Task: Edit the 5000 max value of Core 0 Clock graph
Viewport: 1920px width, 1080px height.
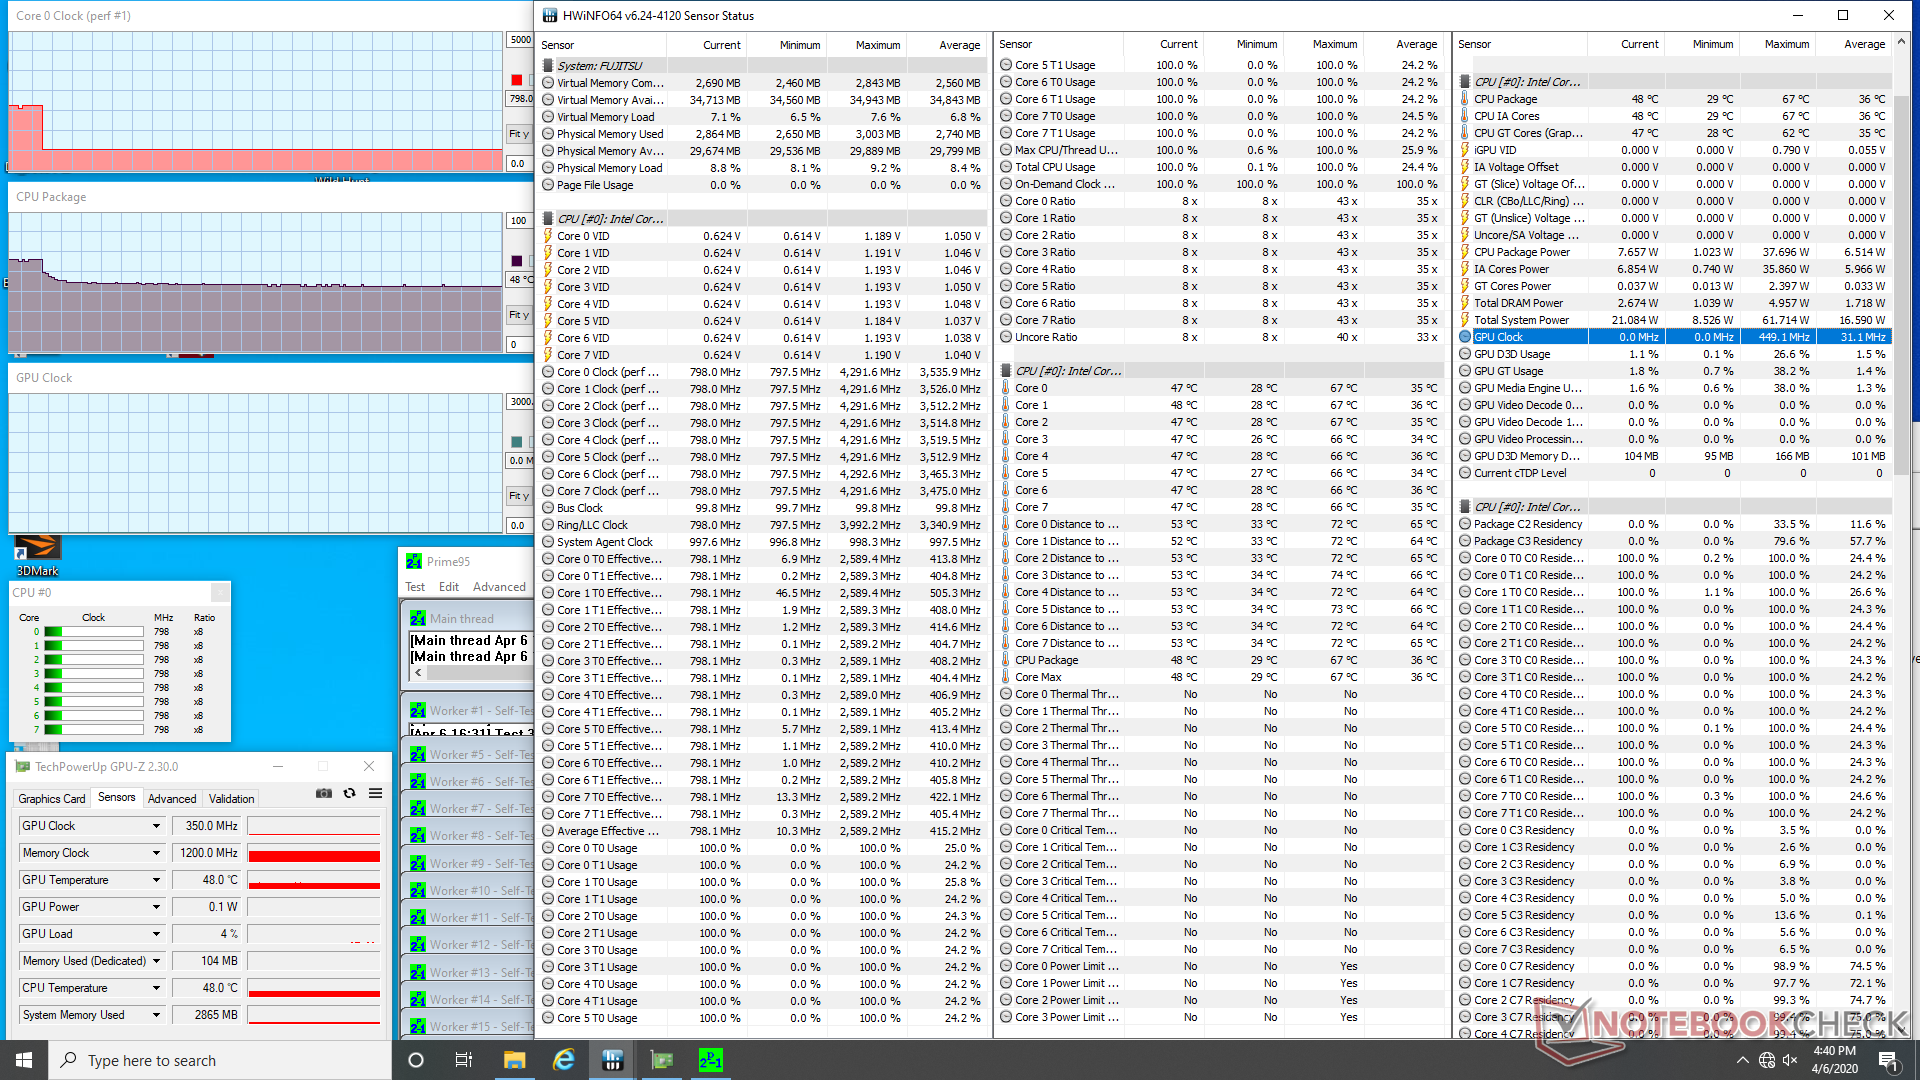Action: pos(520,40)
